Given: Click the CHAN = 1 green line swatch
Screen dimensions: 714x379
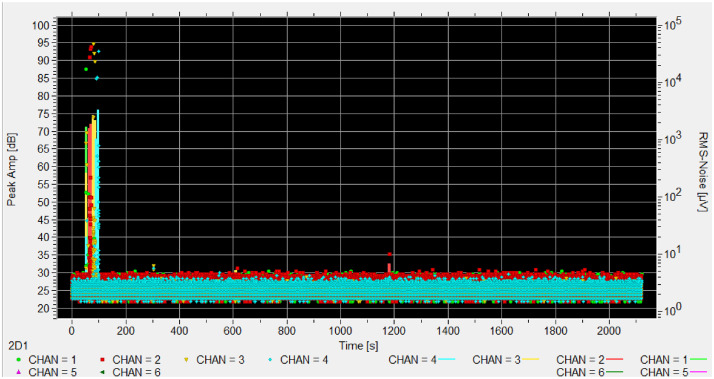Looking at the screenshot, I should point(698,360).
